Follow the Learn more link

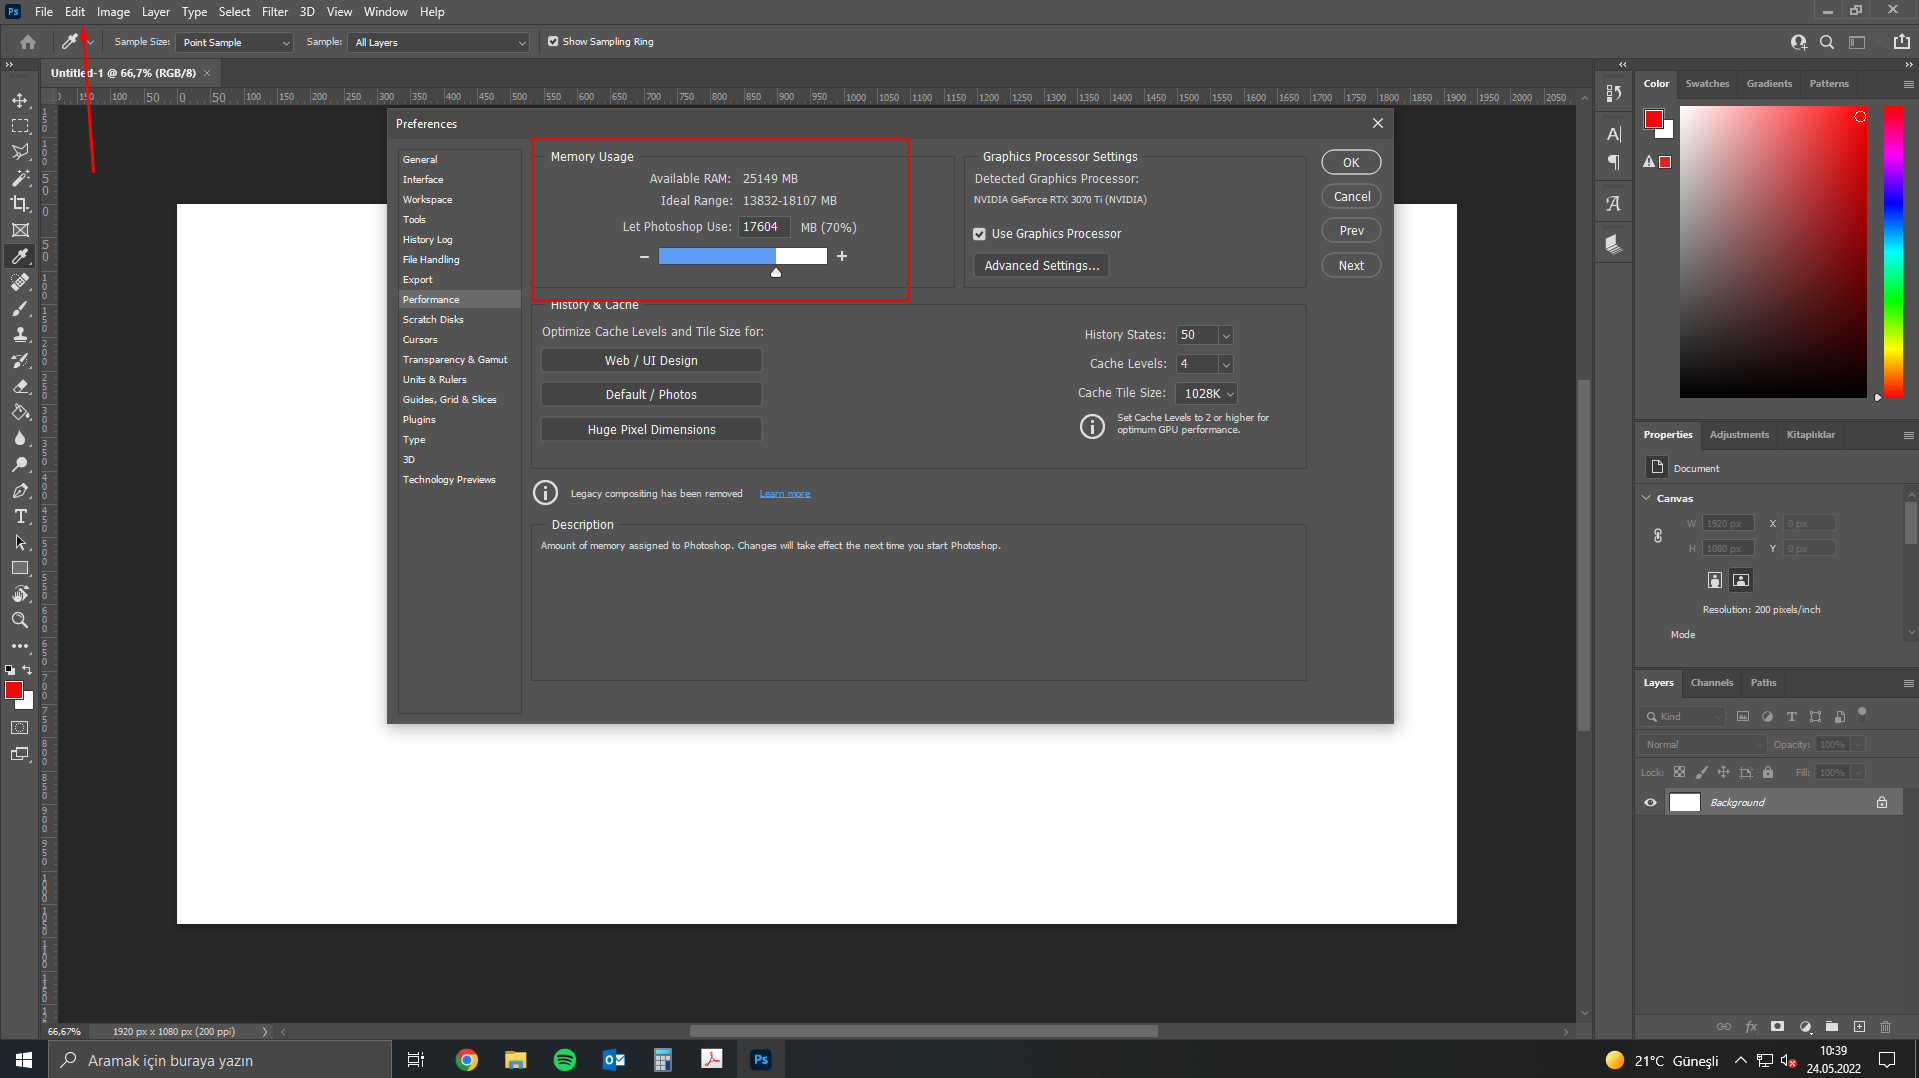785,494
